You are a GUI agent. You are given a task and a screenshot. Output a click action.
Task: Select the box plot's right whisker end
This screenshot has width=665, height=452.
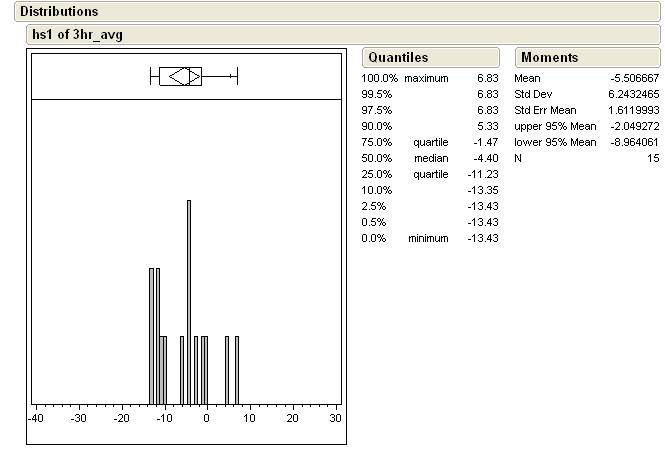click(237, 76)
